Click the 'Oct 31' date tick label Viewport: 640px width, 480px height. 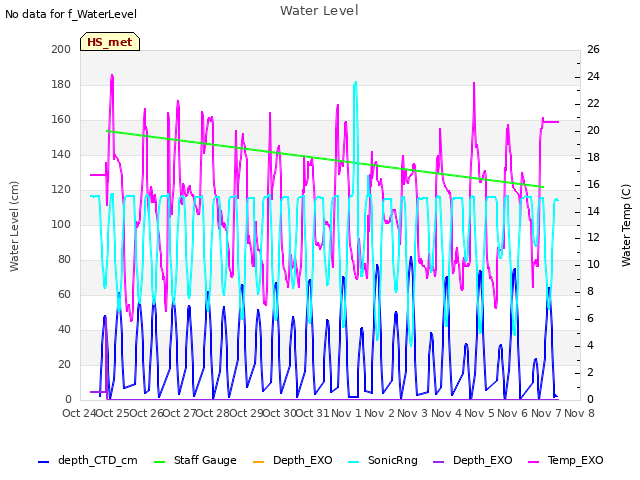pos(313,413)
